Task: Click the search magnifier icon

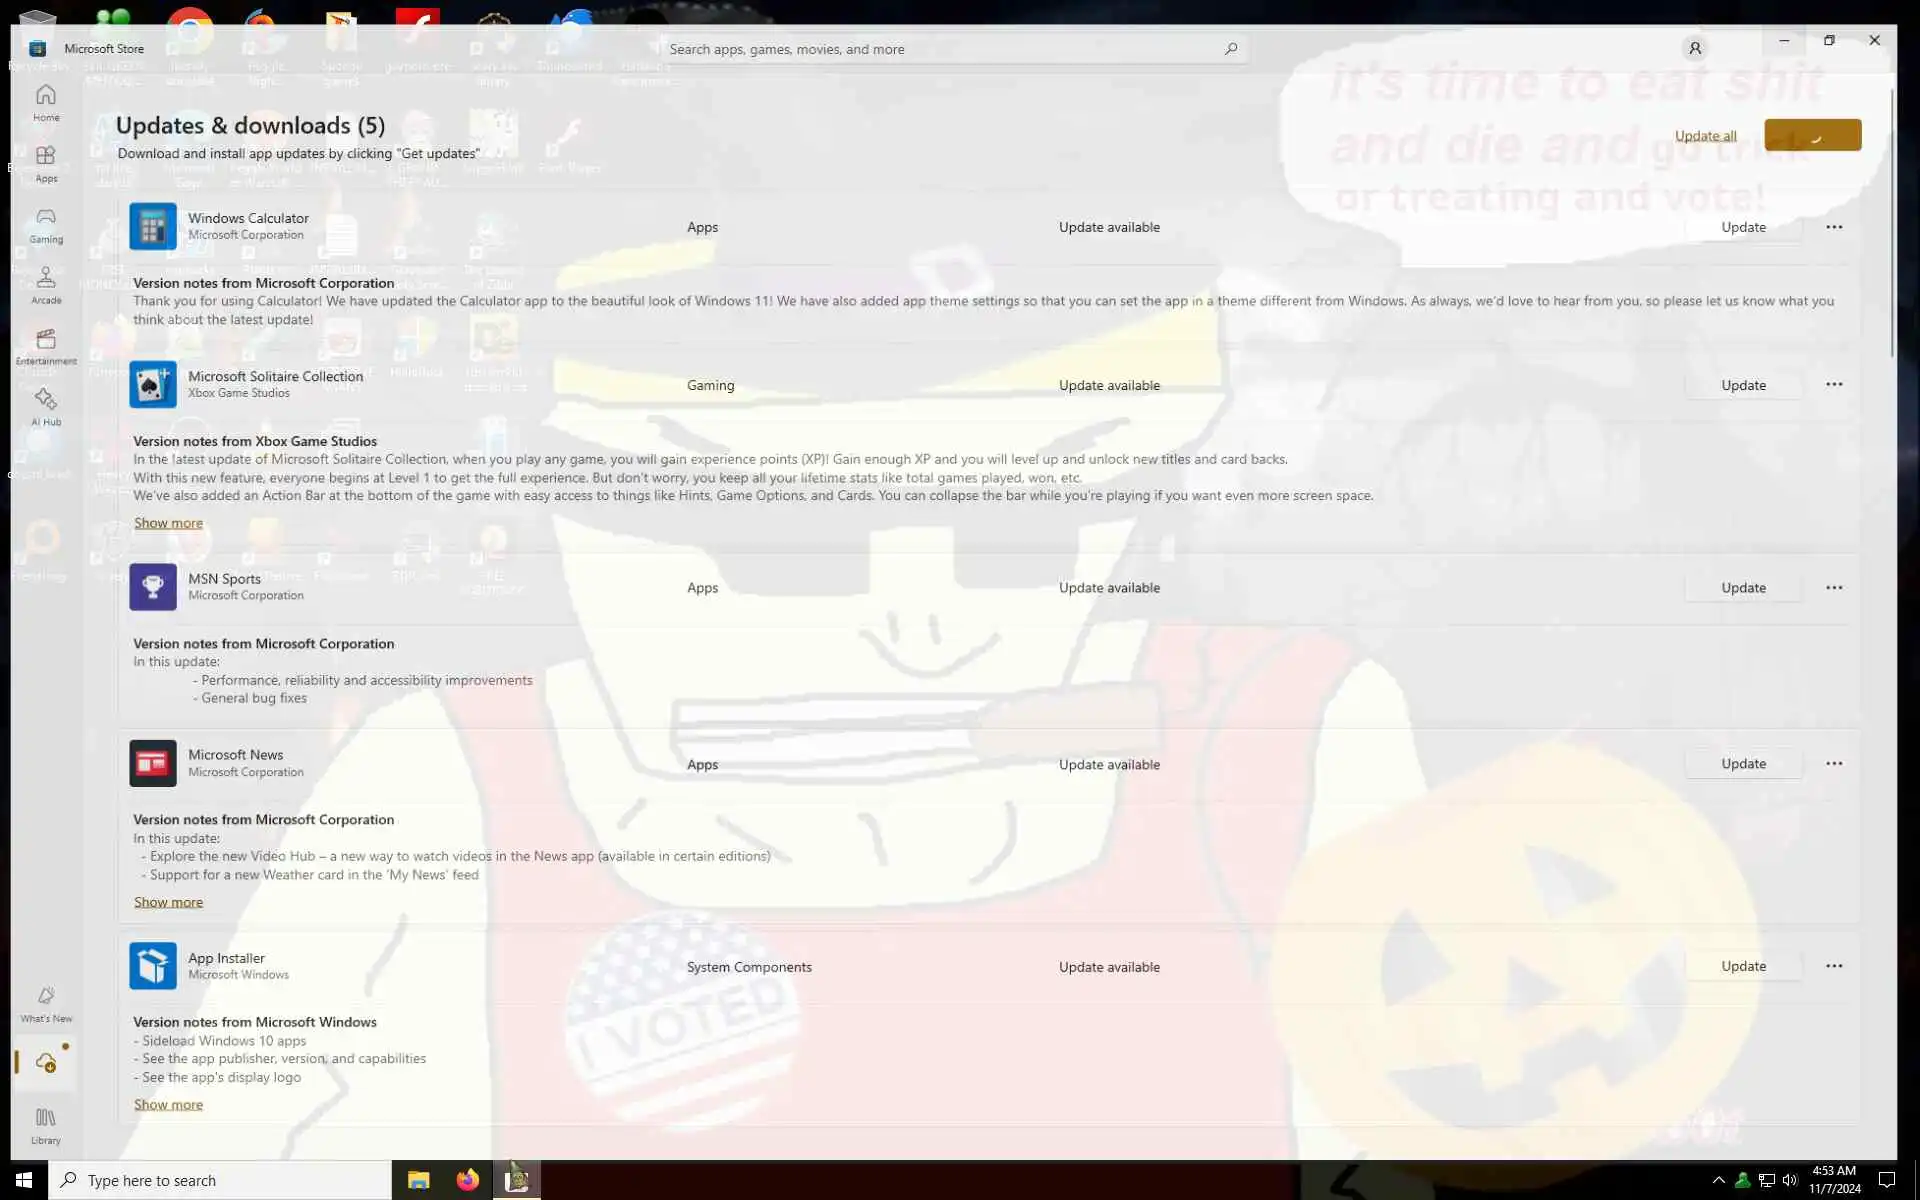Action: tap(1231, 48)
